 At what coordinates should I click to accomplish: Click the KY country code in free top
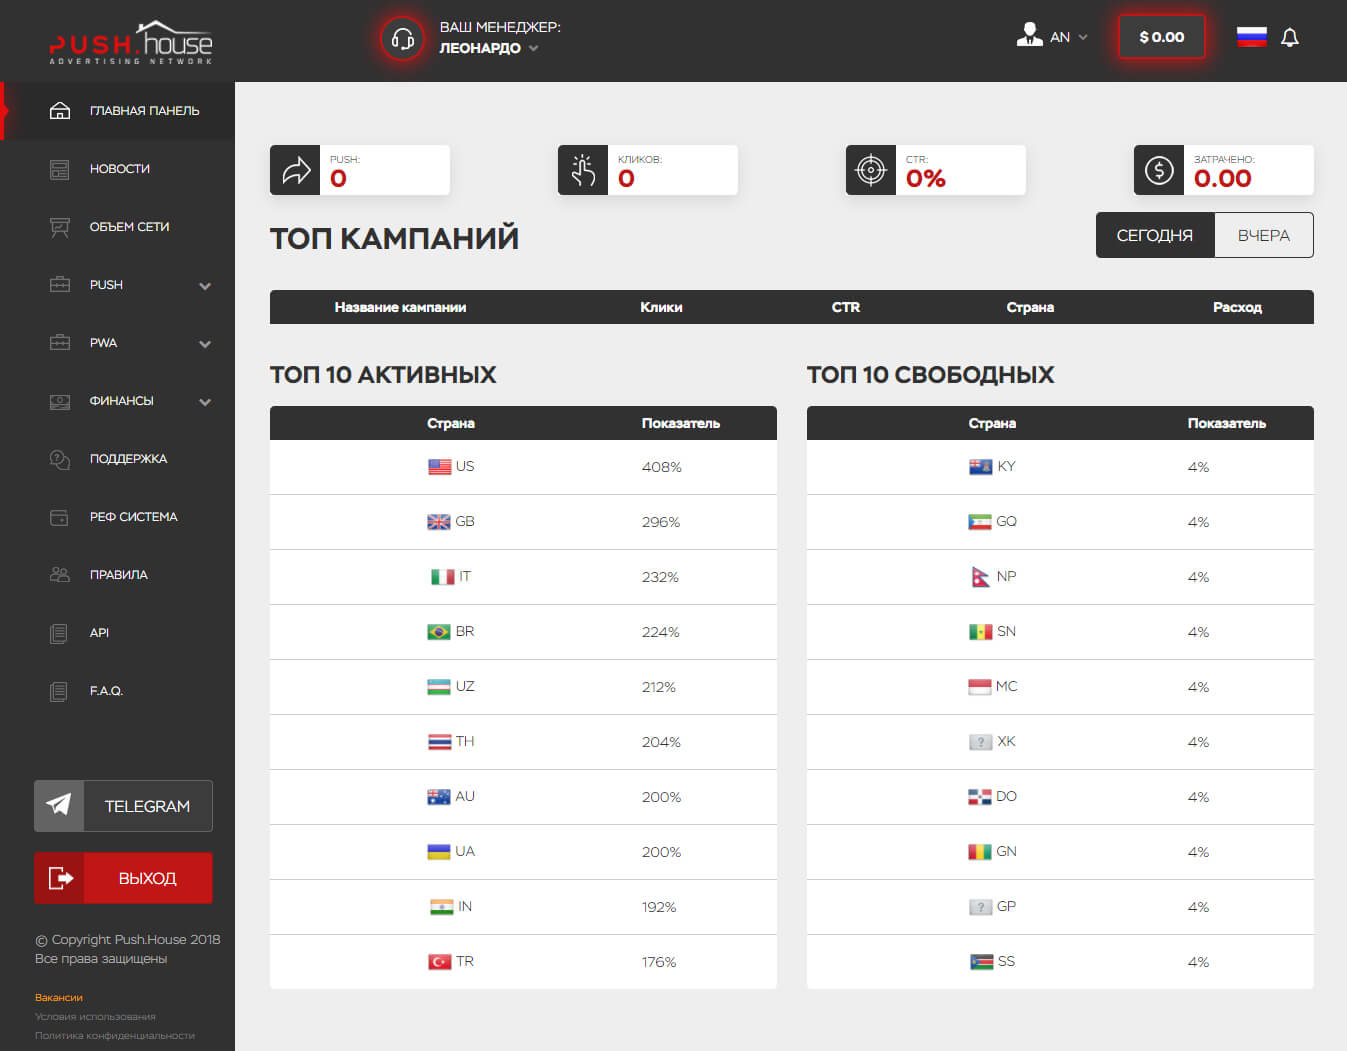(1006, 467)
